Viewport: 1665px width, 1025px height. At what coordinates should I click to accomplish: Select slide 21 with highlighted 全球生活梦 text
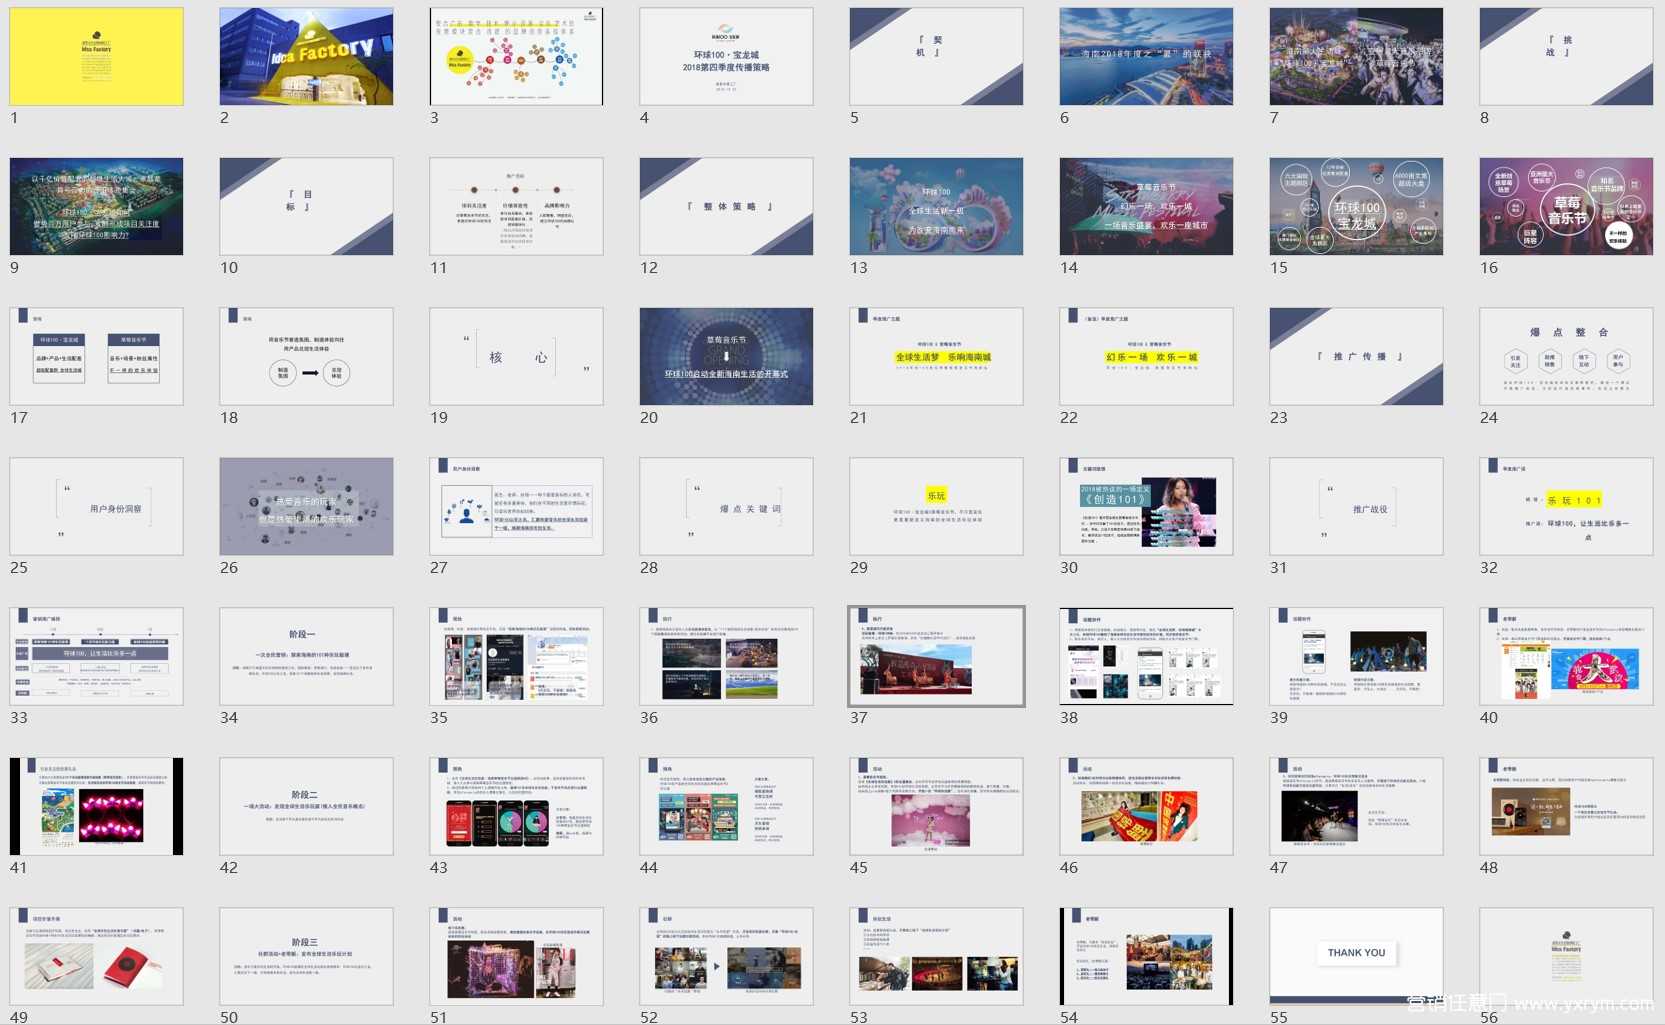click(x=936, y=356)
